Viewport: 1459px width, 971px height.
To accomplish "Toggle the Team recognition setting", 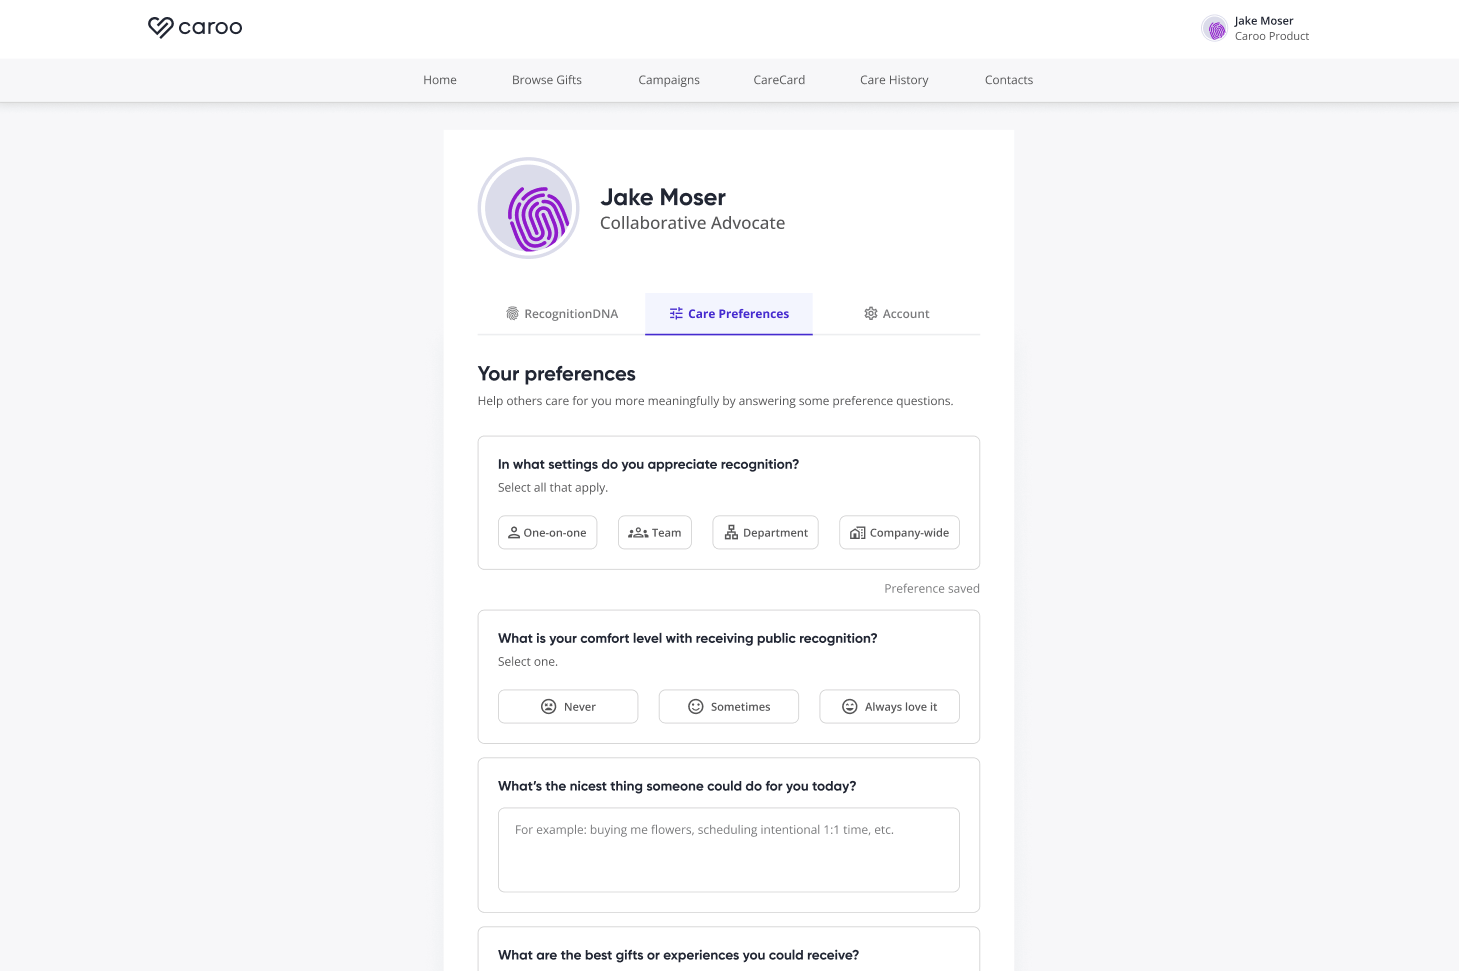I will pyautogui.click(x=655, y=533).
